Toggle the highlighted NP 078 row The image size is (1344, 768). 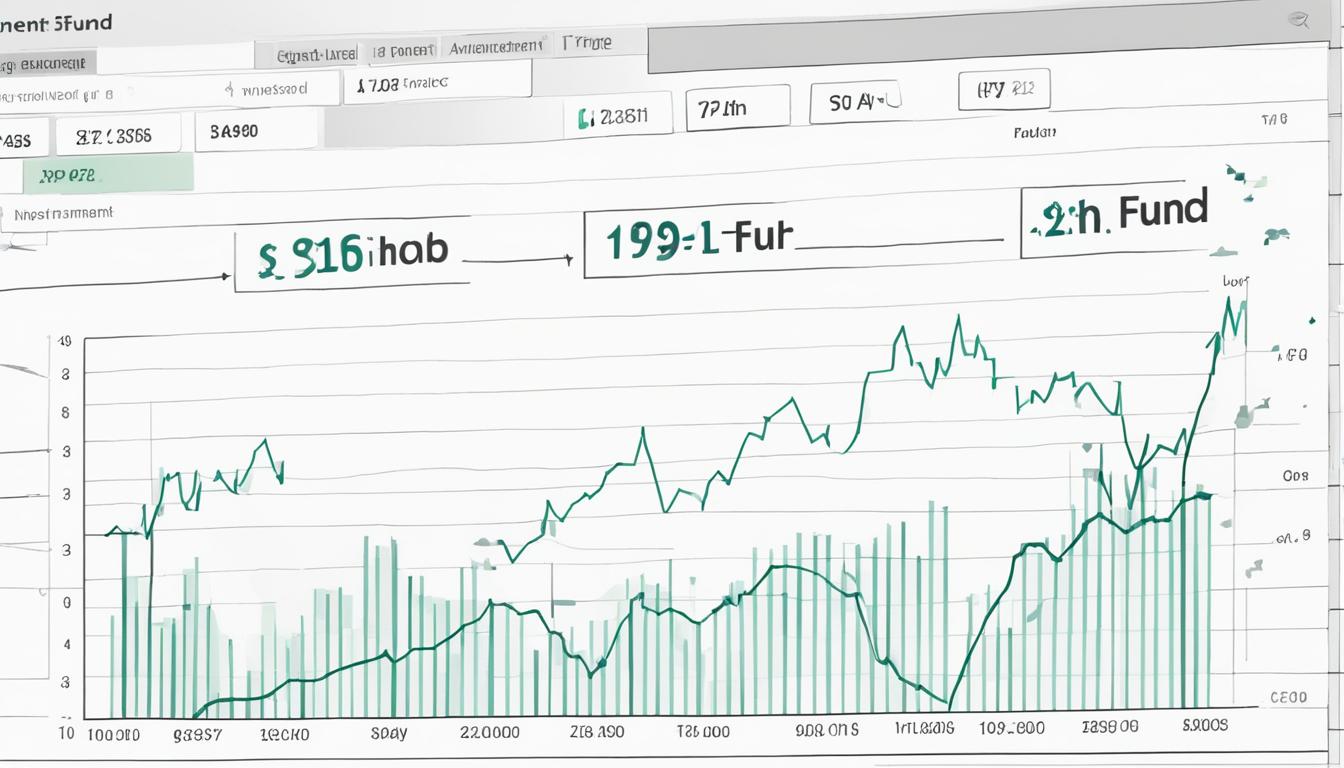point(110,172)
